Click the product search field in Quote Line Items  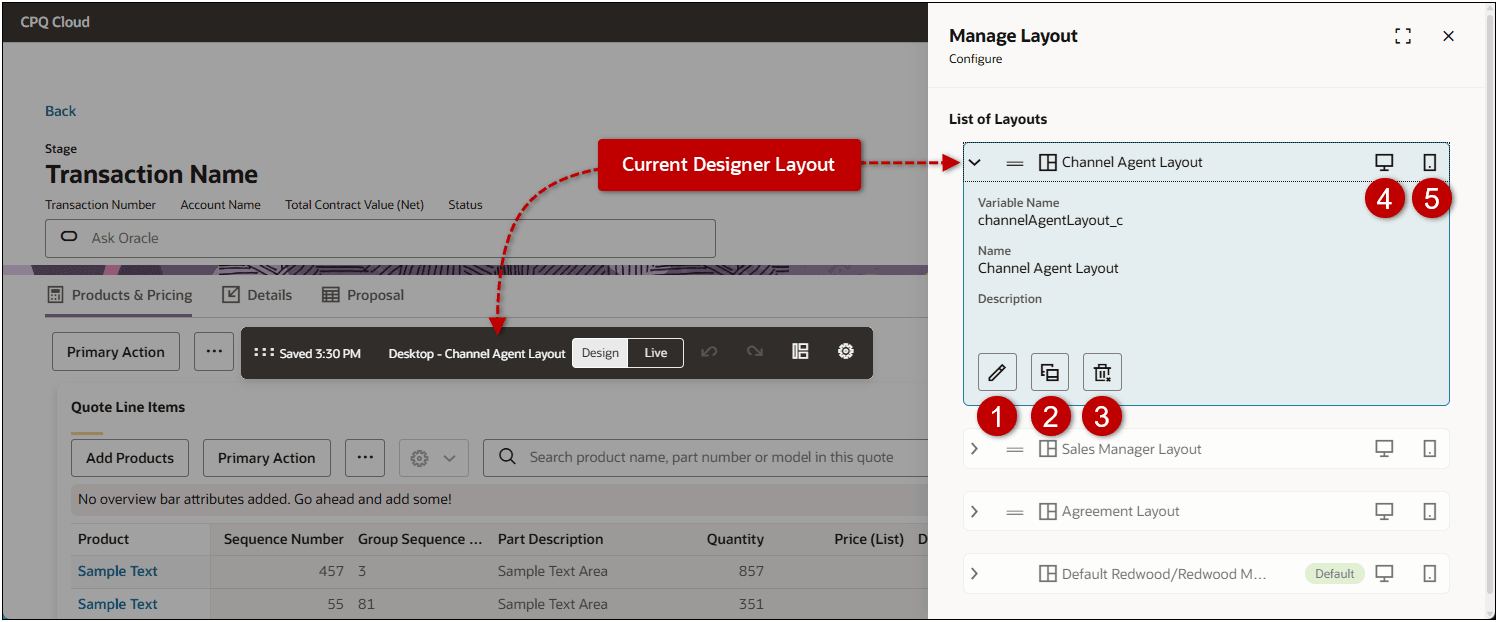coord(700,457)
